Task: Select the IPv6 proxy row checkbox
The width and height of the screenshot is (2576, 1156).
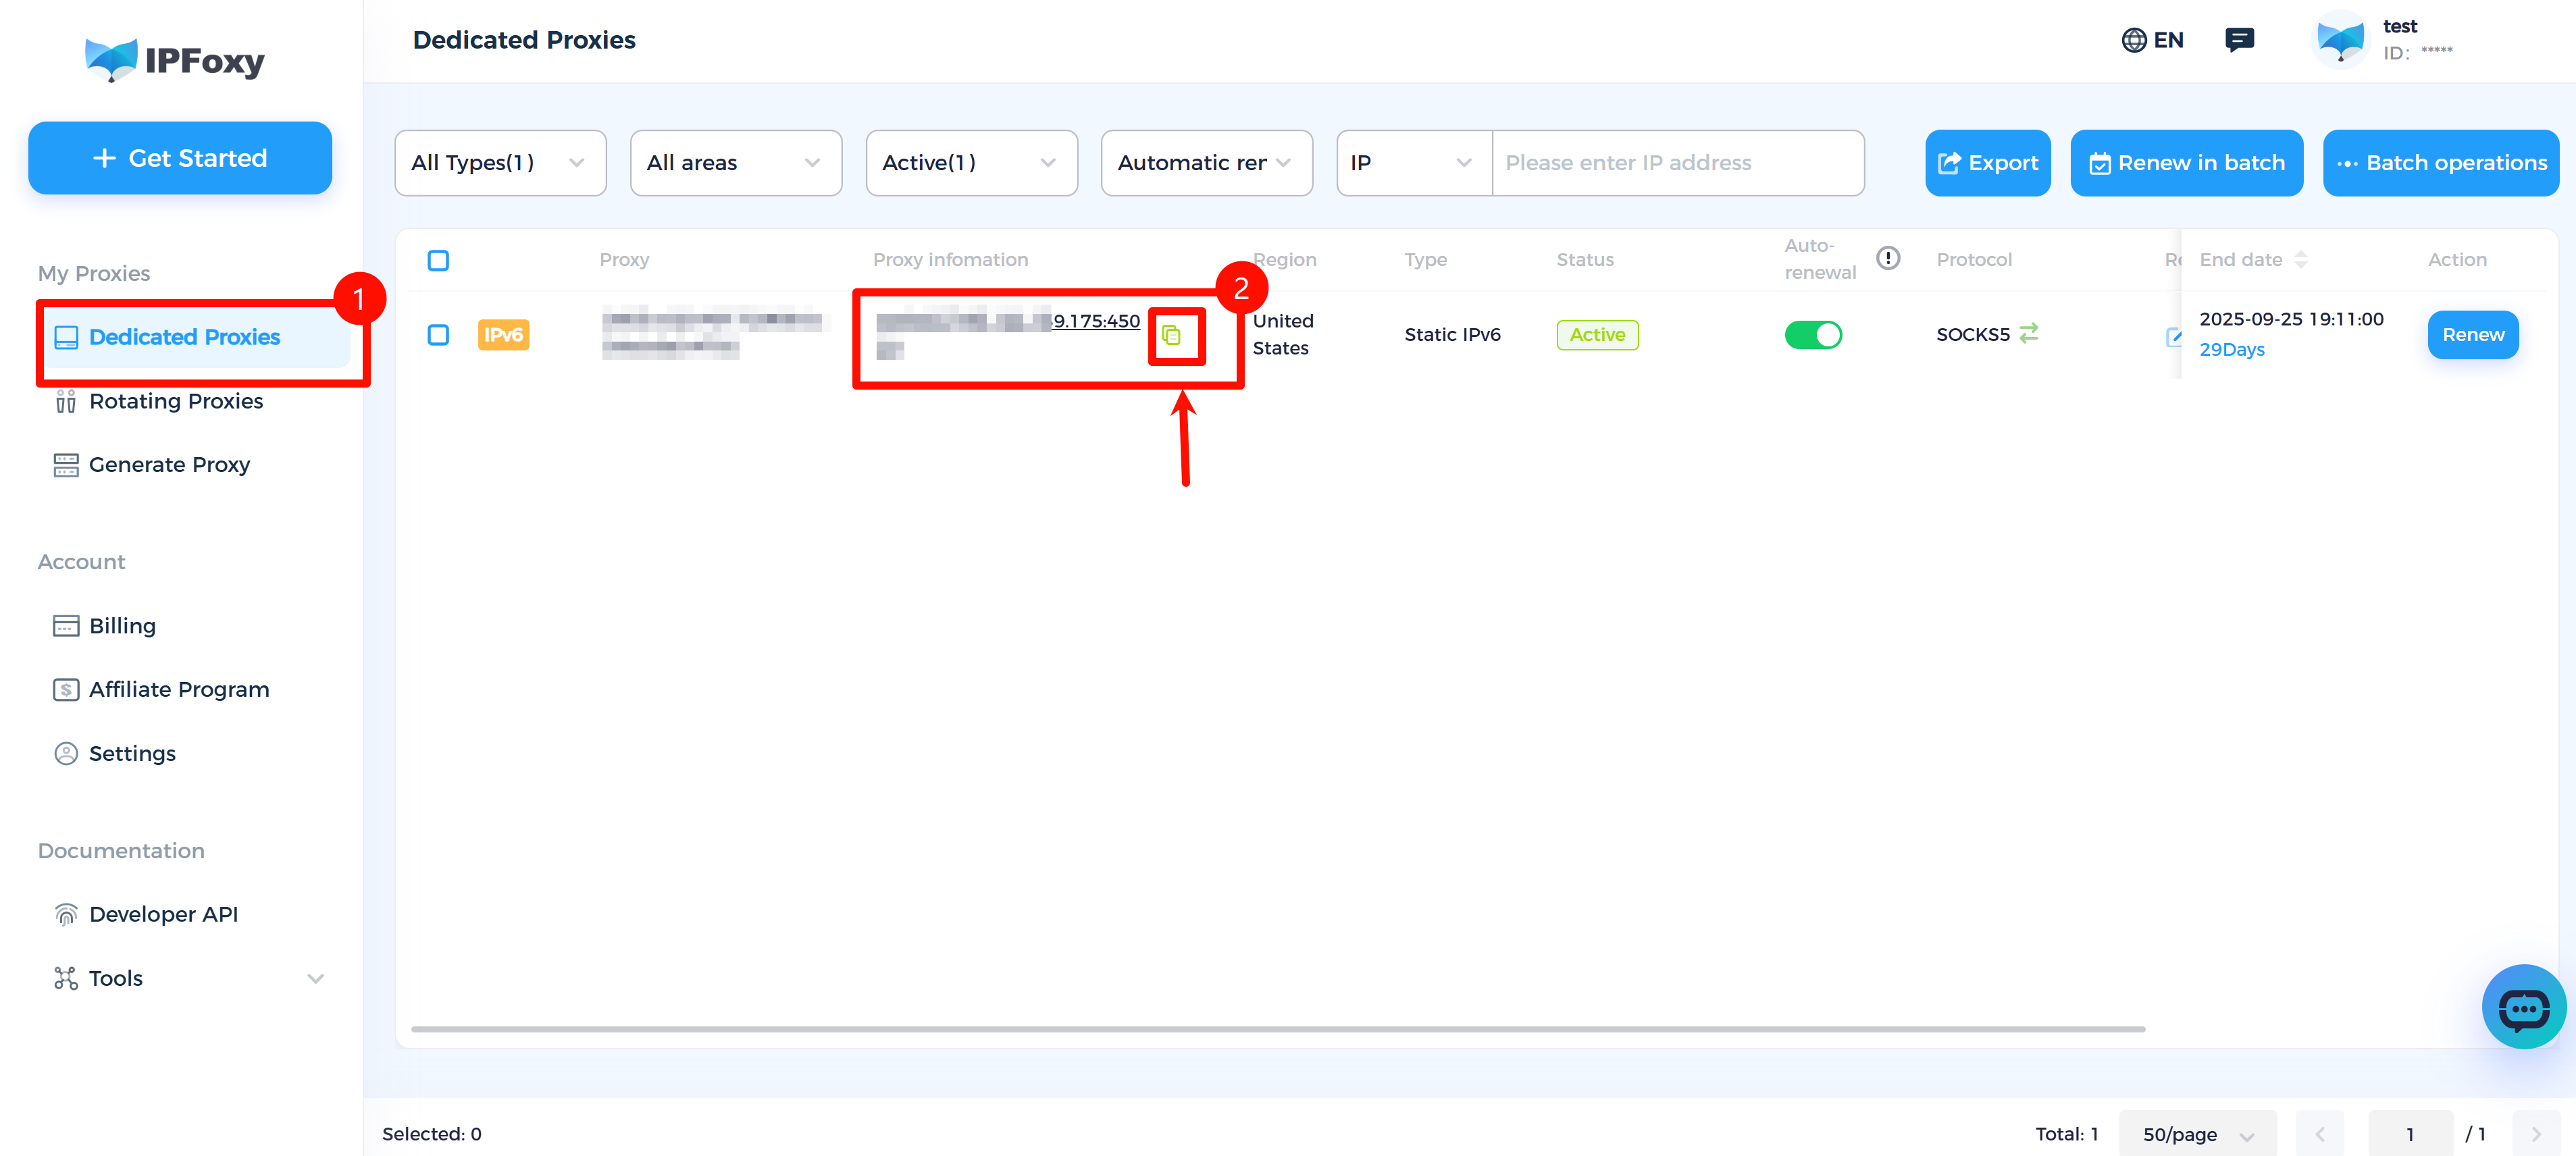Action: [x=438, y=335]
